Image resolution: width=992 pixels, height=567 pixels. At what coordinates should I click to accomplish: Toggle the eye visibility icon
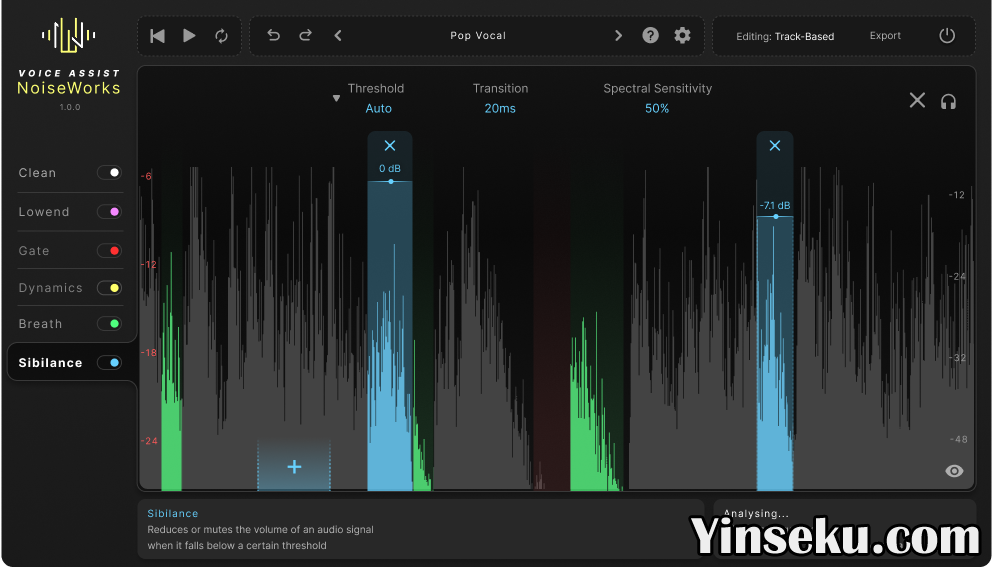[954, 471]
